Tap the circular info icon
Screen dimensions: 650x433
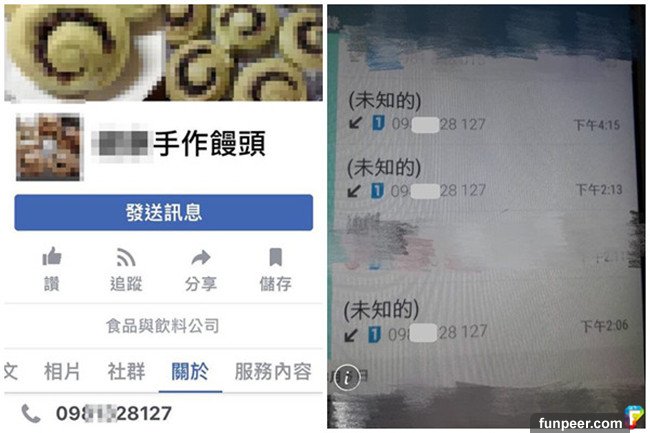(x=347, y=378)
